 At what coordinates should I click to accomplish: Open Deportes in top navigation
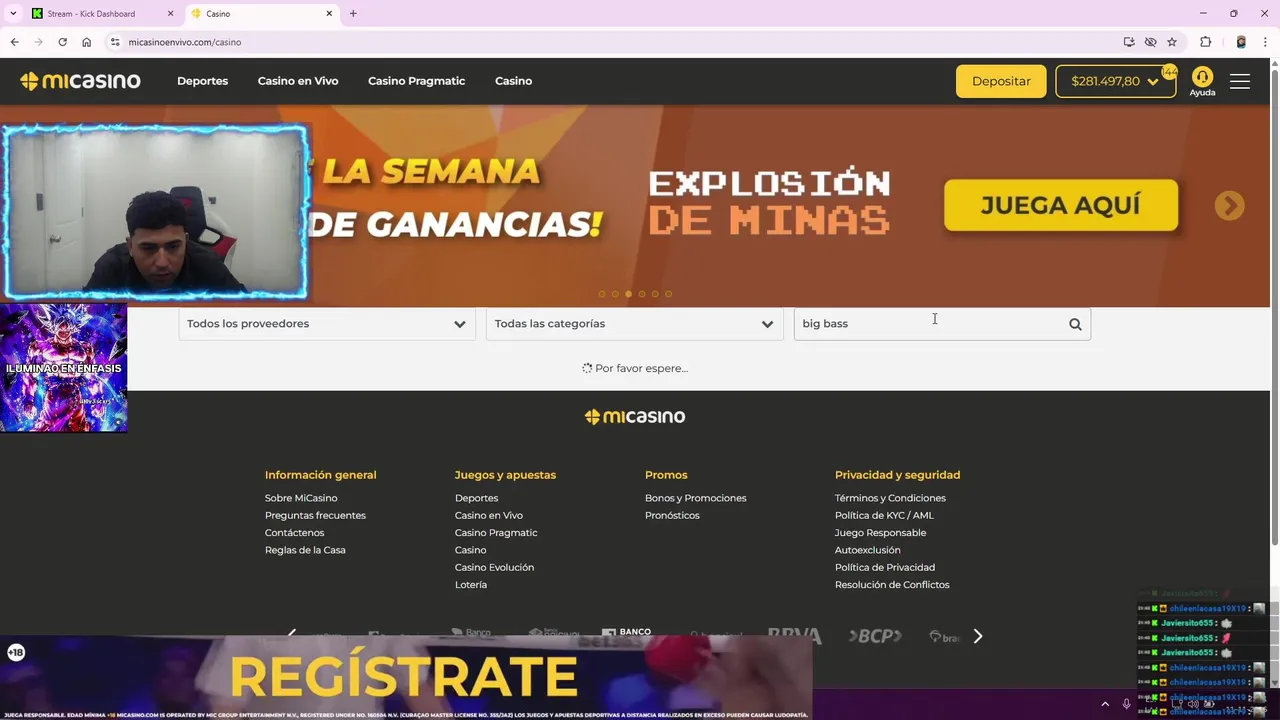(x=202, y=81)
